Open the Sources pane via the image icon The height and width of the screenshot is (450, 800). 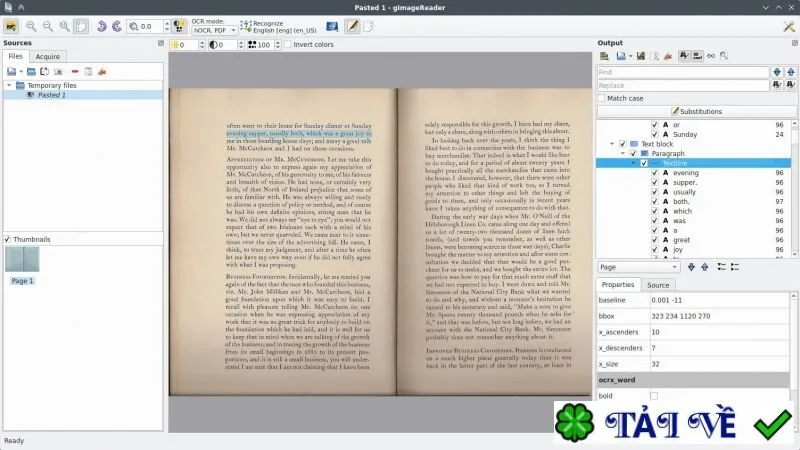11,26
